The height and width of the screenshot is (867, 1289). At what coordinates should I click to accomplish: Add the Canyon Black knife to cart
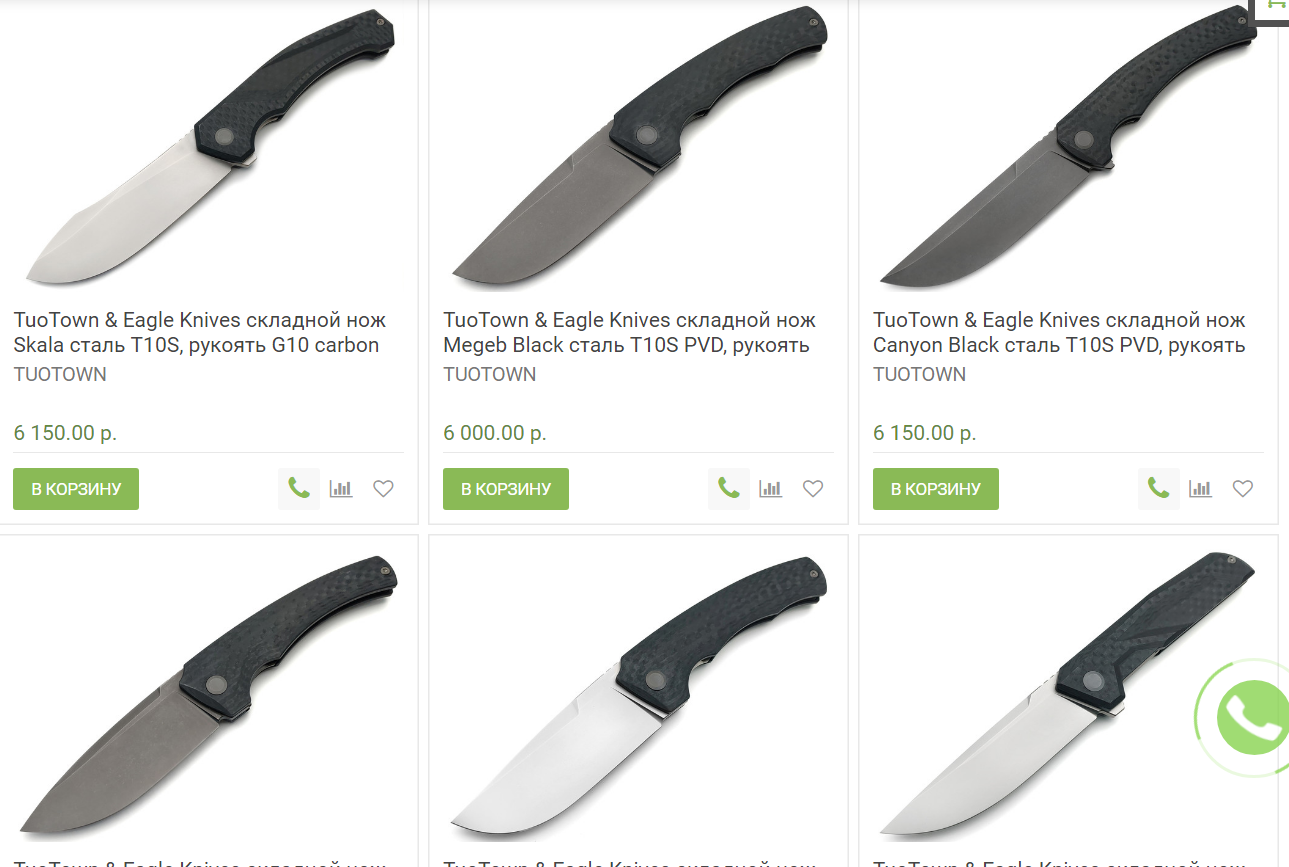936,489
